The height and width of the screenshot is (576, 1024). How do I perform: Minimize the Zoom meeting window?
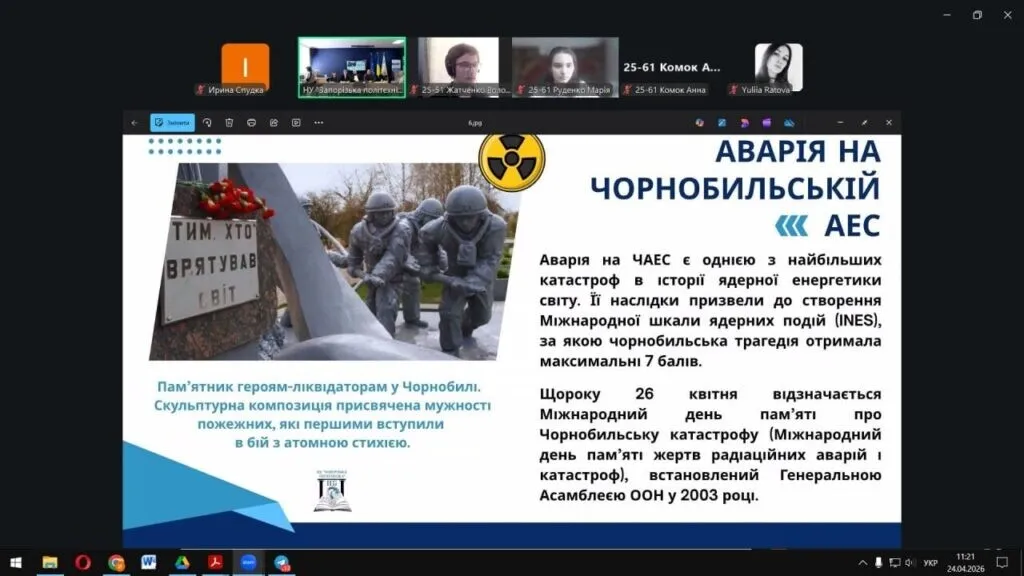[947, 15]
